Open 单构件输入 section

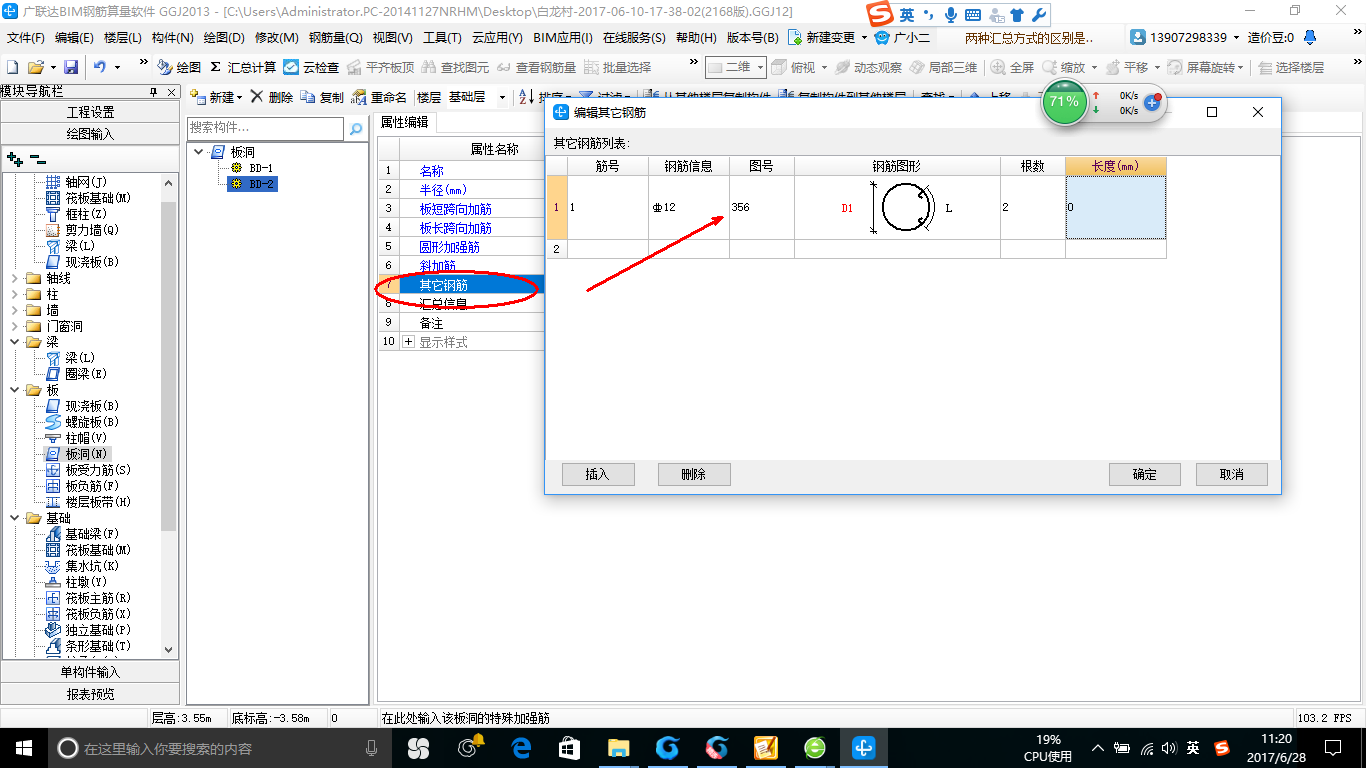coord(90,672)
